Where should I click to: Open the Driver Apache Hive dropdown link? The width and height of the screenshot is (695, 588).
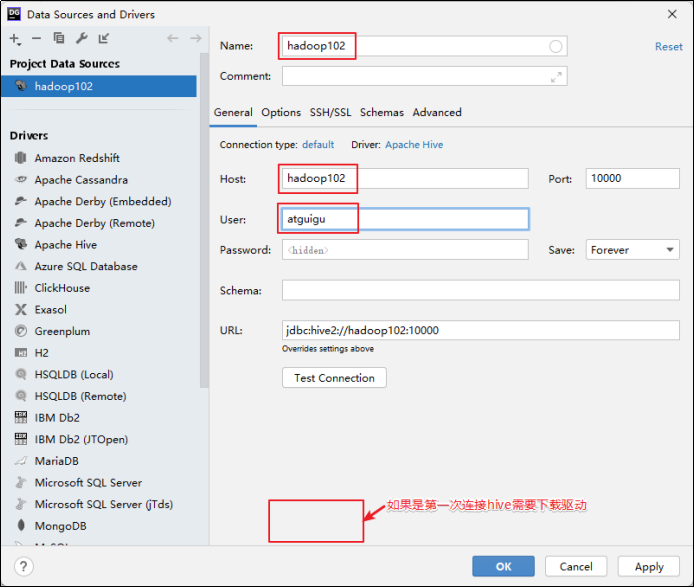pos(414,144)
